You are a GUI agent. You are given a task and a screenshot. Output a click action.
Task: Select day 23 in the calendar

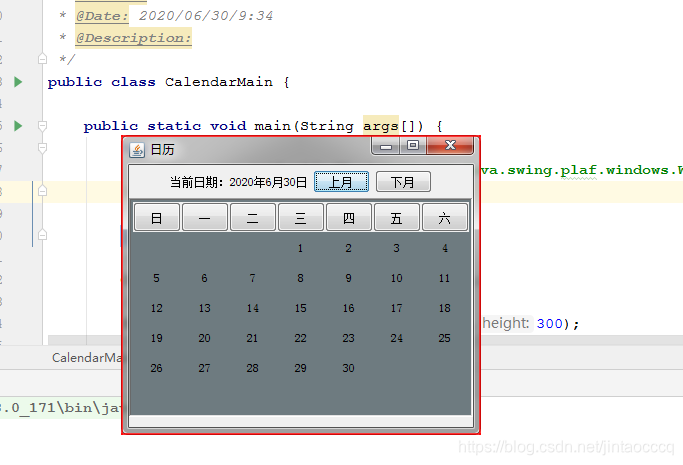pyautogui.click(x=348, y=338)
